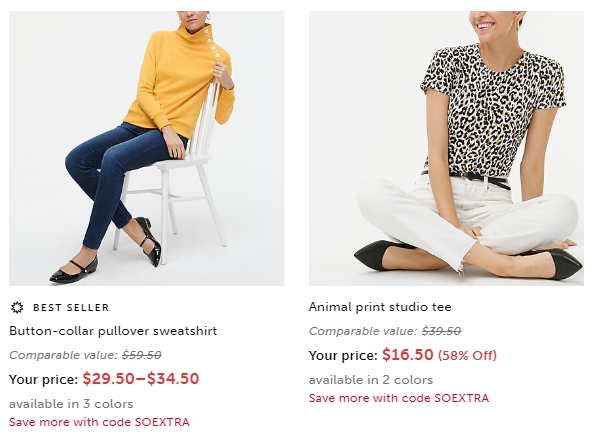Click the Best Seller badge star icon
The width and height of the screenshot is (602, 438).
(17, 307)
